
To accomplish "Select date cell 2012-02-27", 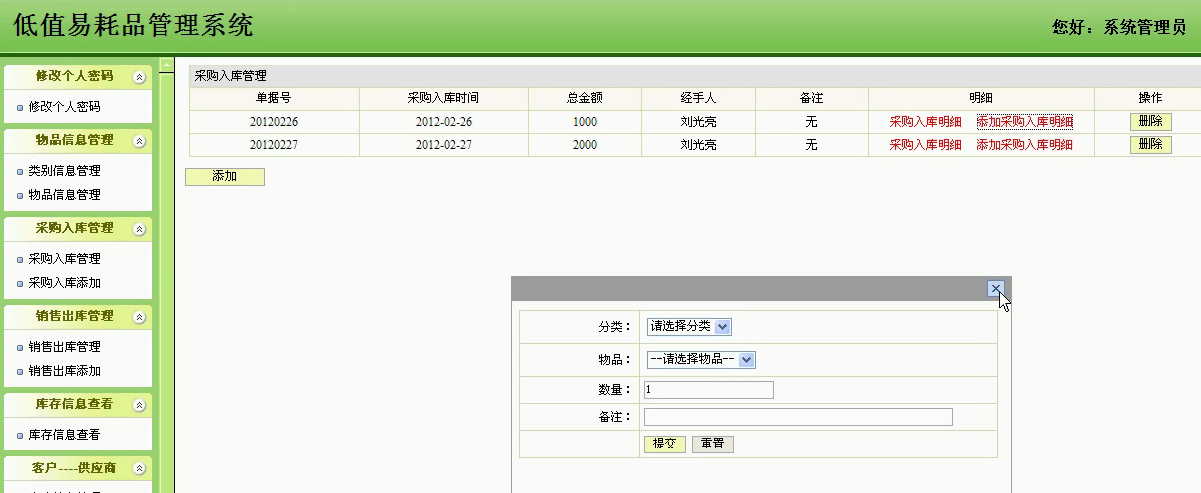I will pos(443,145).
